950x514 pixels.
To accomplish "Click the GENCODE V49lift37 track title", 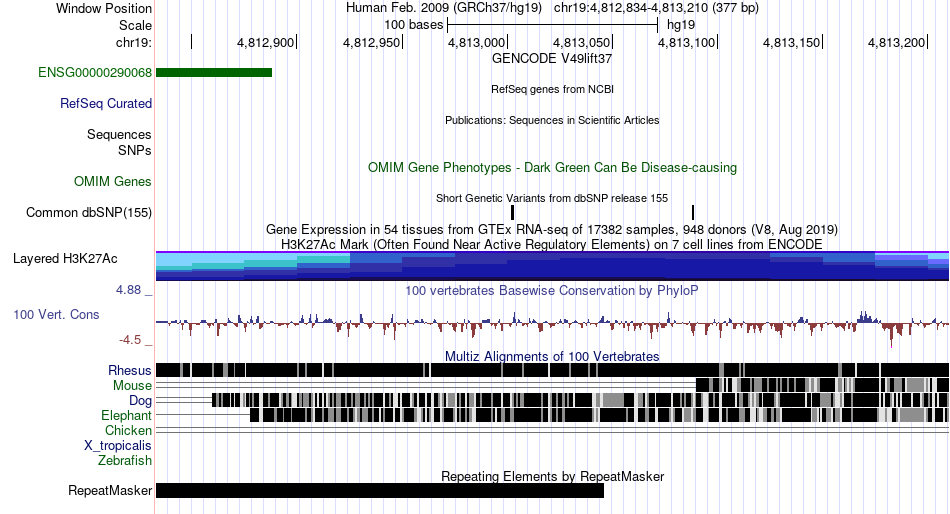I will tap(552, 59).
